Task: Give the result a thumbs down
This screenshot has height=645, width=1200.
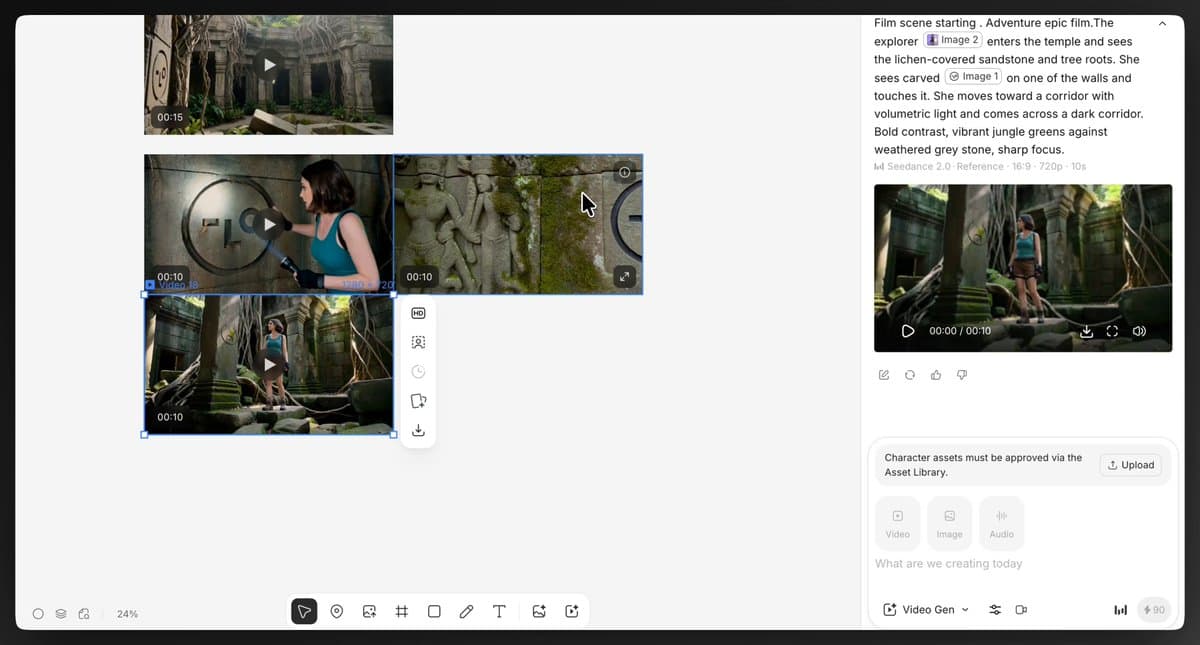Action: point(962,375)
